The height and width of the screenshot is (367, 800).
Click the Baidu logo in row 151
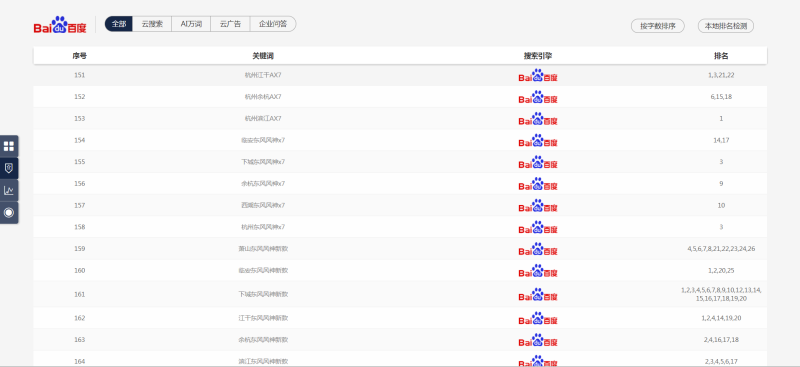pyautogui.click(x=538, y=76)
